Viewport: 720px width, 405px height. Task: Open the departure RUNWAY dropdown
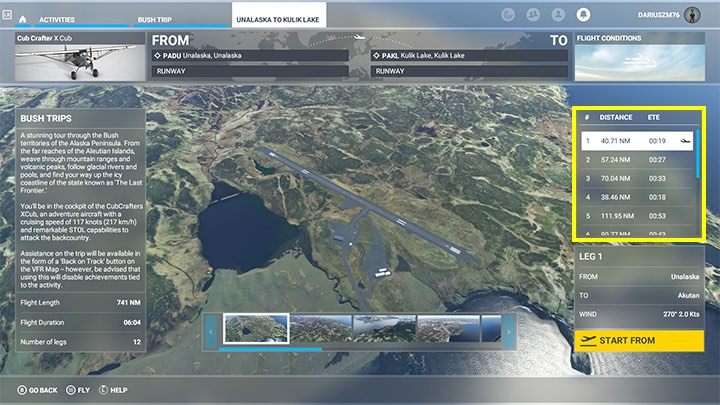tap(250, 71)
